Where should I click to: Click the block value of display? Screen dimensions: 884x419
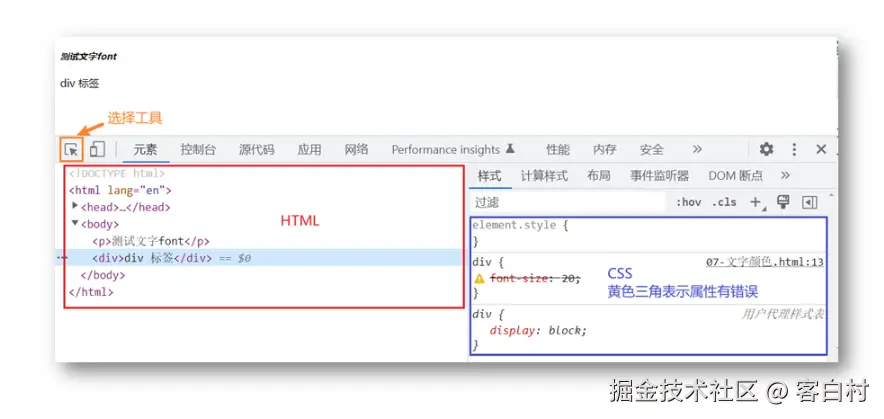pos(565,330)
